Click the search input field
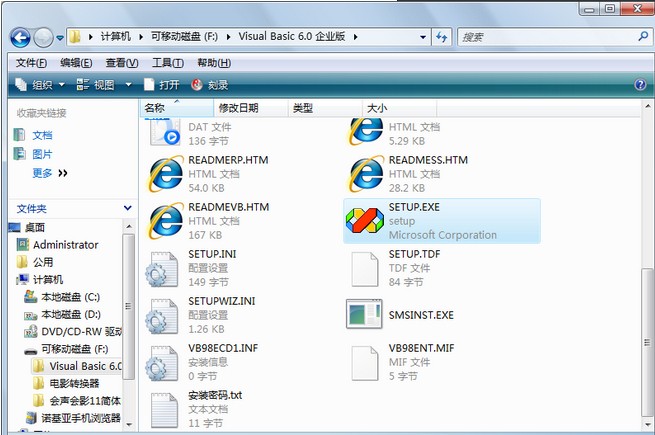655x435 pixels. (x=547, y=37)
